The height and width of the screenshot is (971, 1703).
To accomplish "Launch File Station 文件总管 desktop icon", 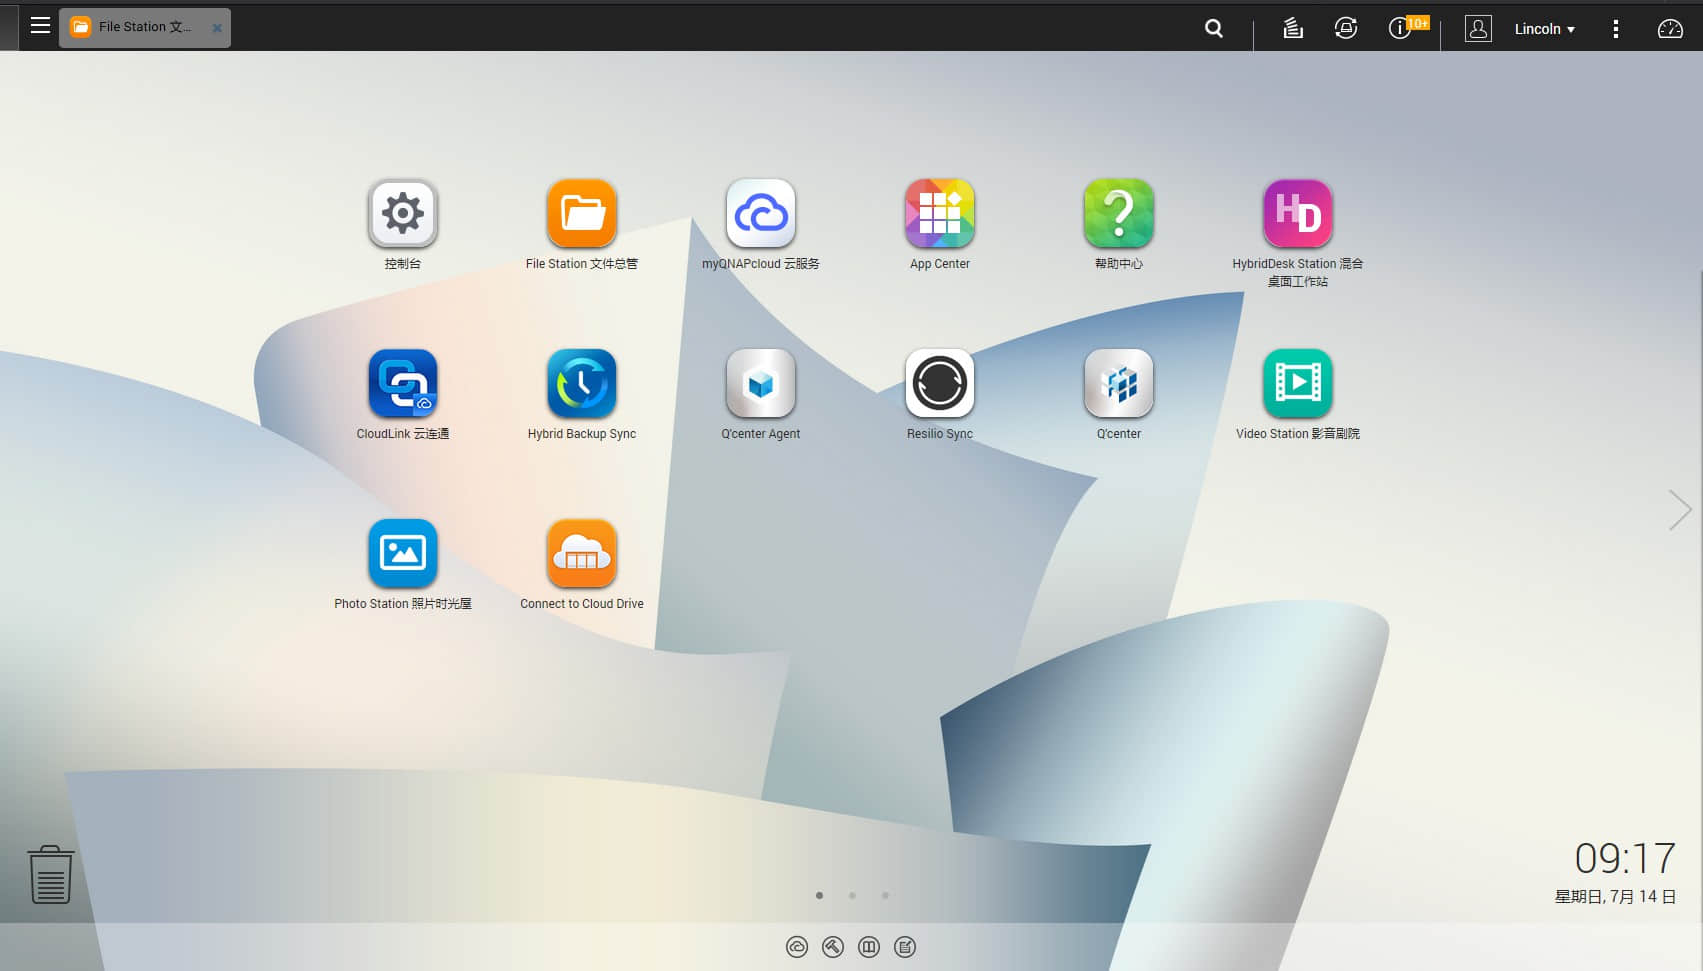I will pyautogui.click(x=582, y=213).
